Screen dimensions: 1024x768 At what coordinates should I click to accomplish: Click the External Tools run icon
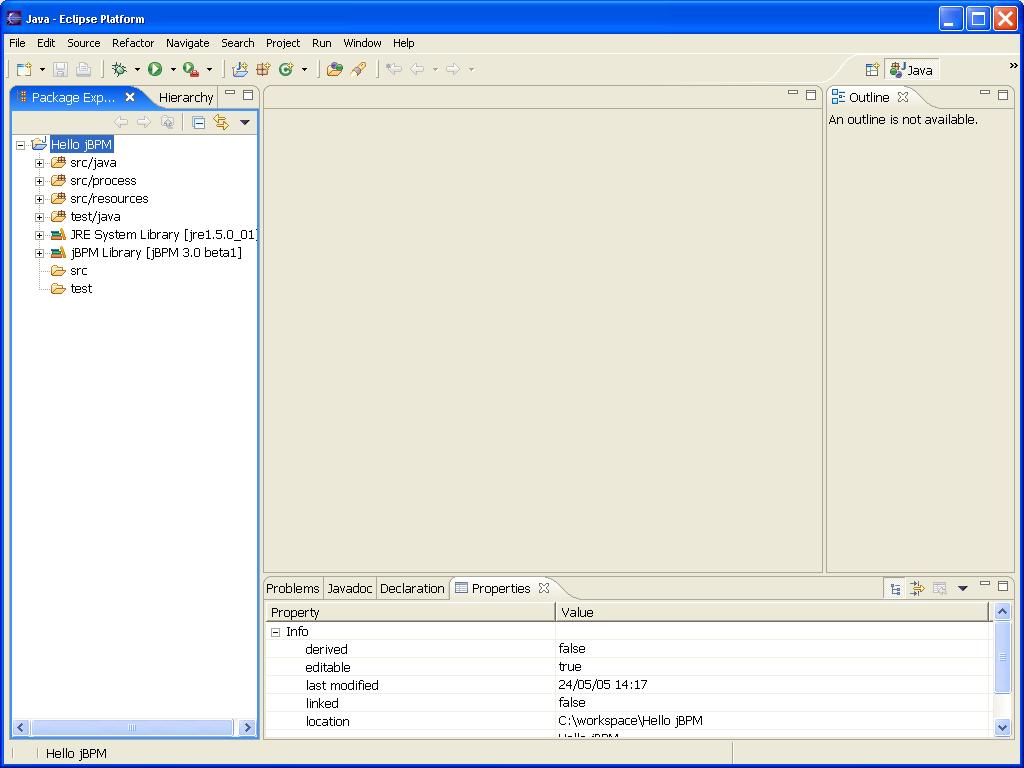[191, 69]
